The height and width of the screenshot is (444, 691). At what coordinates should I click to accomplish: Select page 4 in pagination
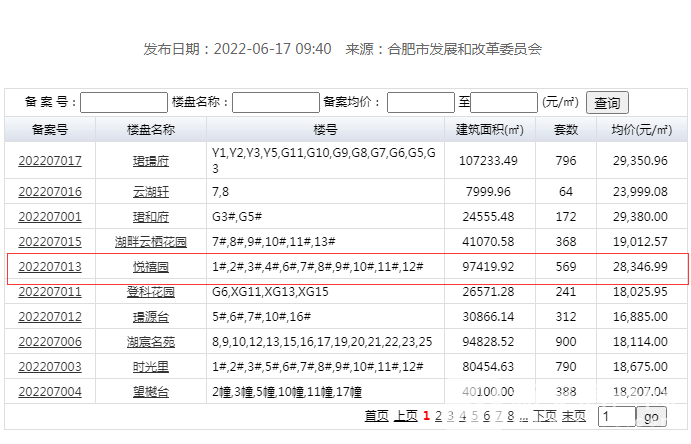(462, 416)
